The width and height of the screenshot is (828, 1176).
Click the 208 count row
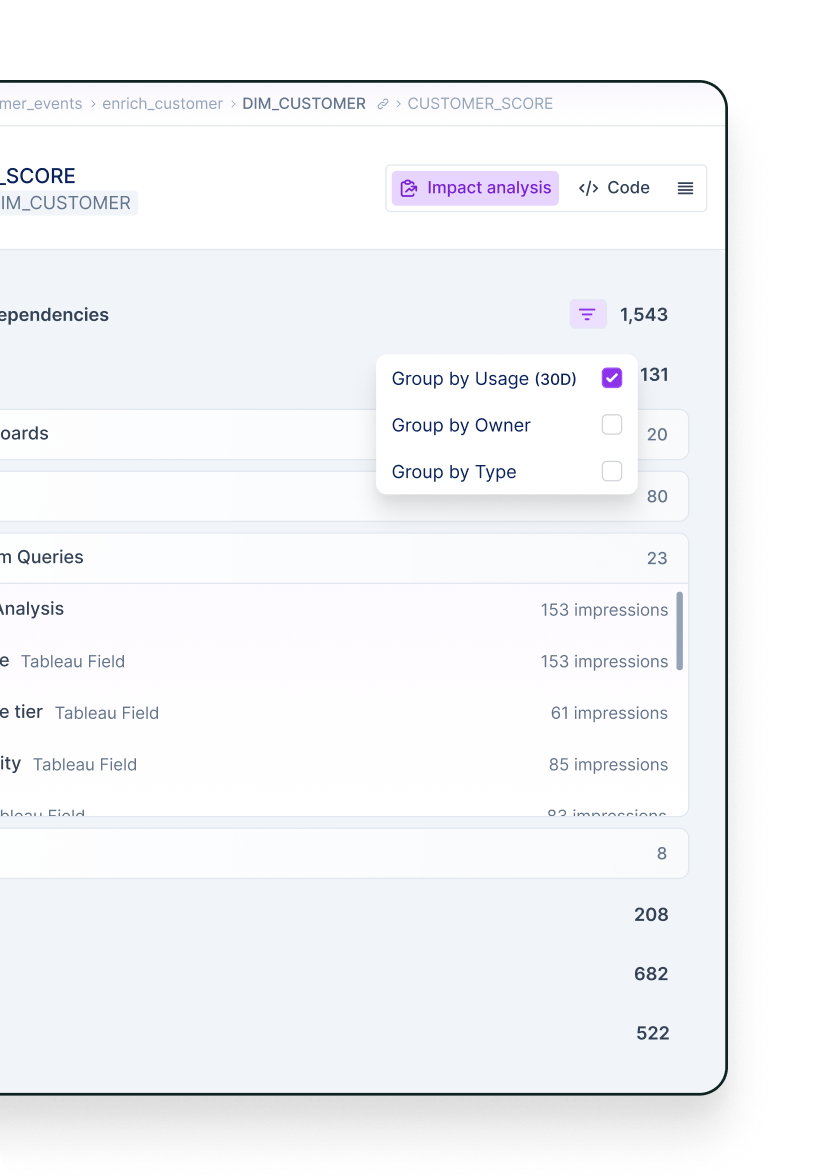point(651,914)
